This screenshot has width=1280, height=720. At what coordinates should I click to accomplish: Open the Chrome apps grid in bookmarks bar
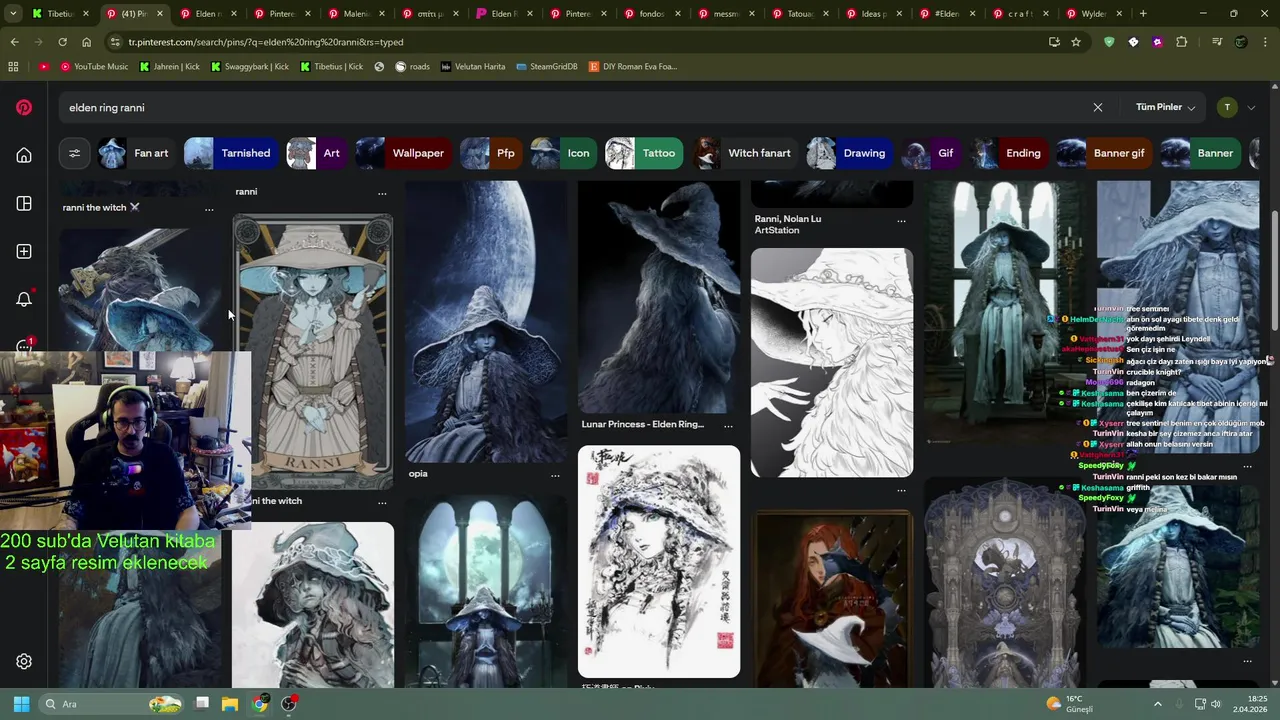(13, 66)
